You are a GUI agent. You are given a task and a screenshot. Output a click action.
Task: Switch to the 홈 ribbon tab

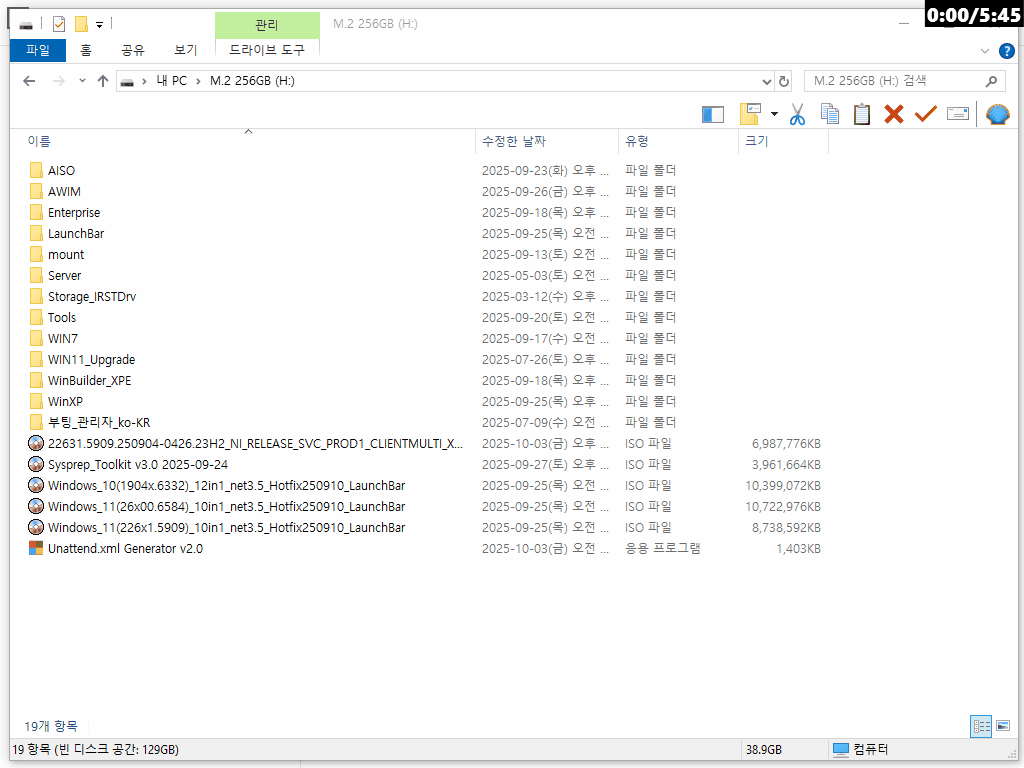click(x=86, y=50)
